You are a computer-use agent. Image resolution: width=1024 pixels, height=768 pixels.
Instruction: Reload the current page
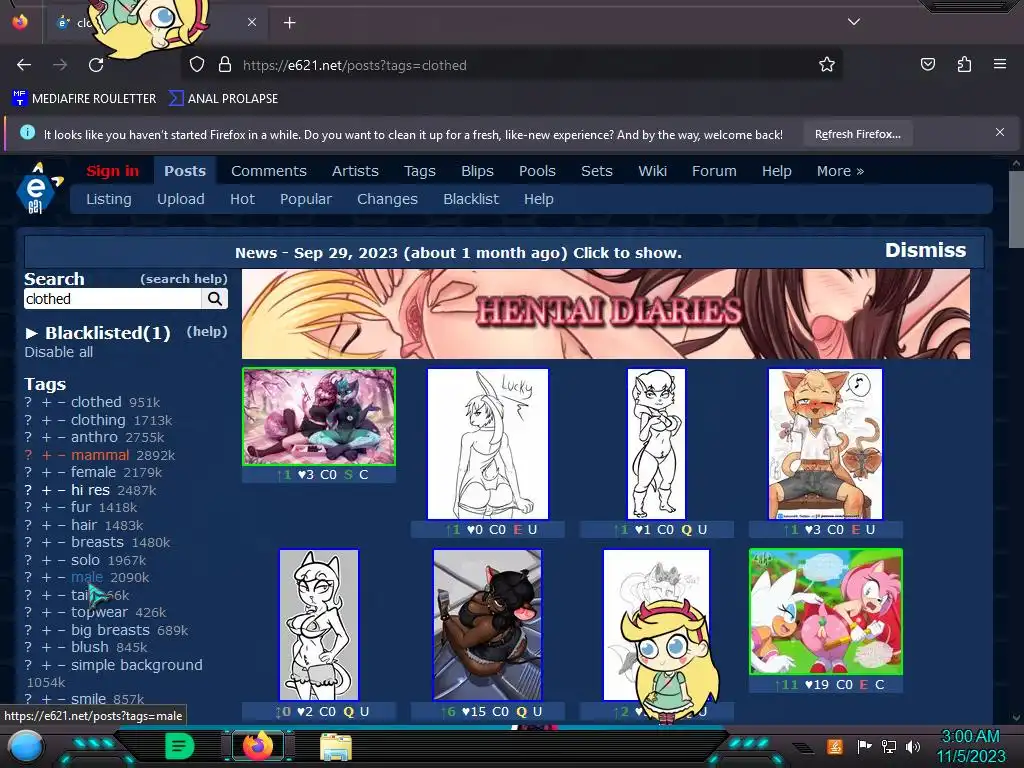96,65
